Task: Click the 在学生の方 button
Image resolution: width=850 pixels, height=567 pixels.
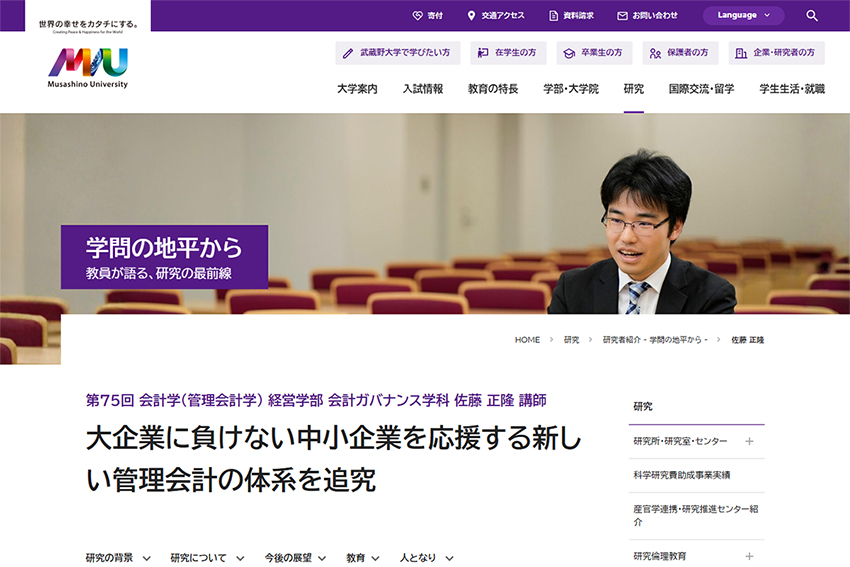Action: (508, 53)
